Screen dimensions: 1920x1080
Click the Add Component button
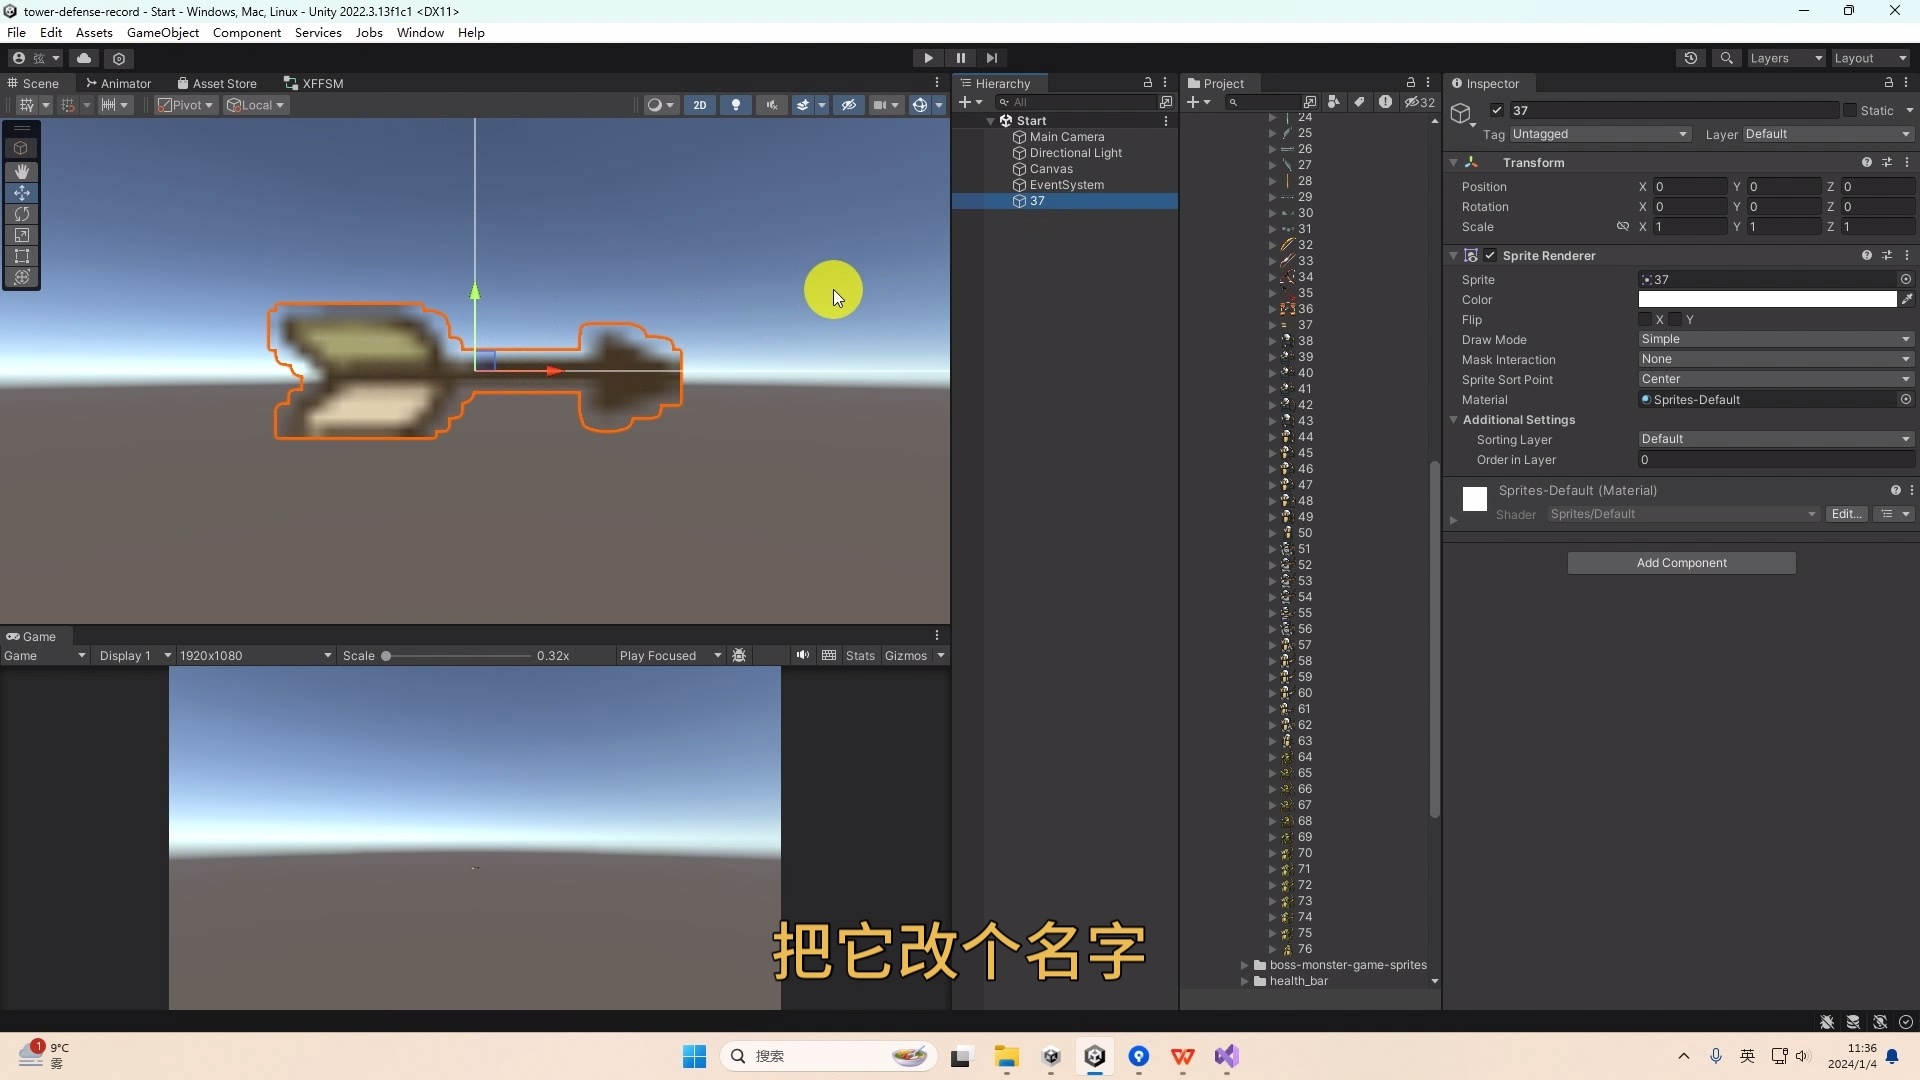[1681, 562]
